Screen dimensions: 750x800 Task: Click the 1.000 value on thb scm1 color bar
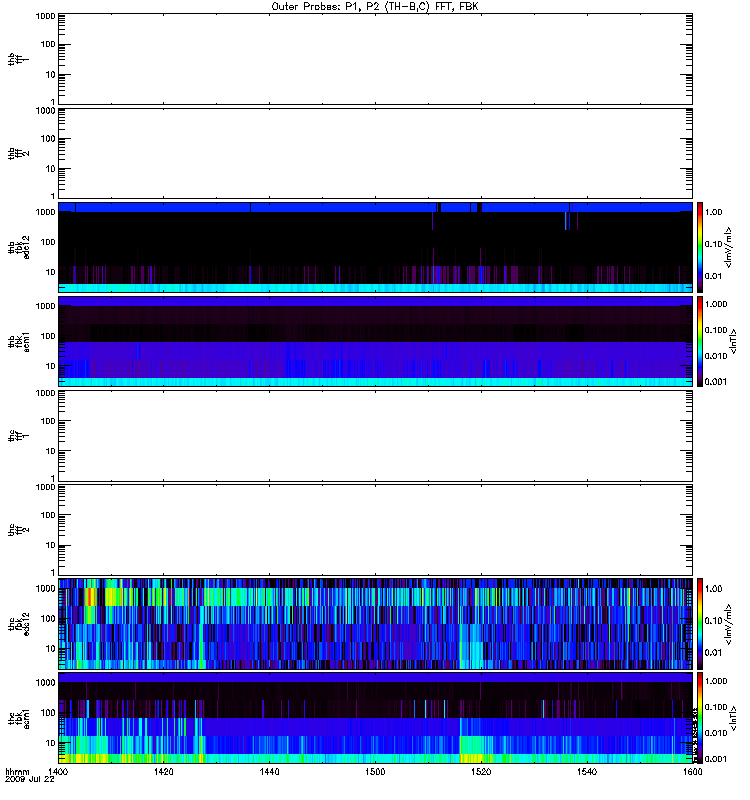(716, 304)
